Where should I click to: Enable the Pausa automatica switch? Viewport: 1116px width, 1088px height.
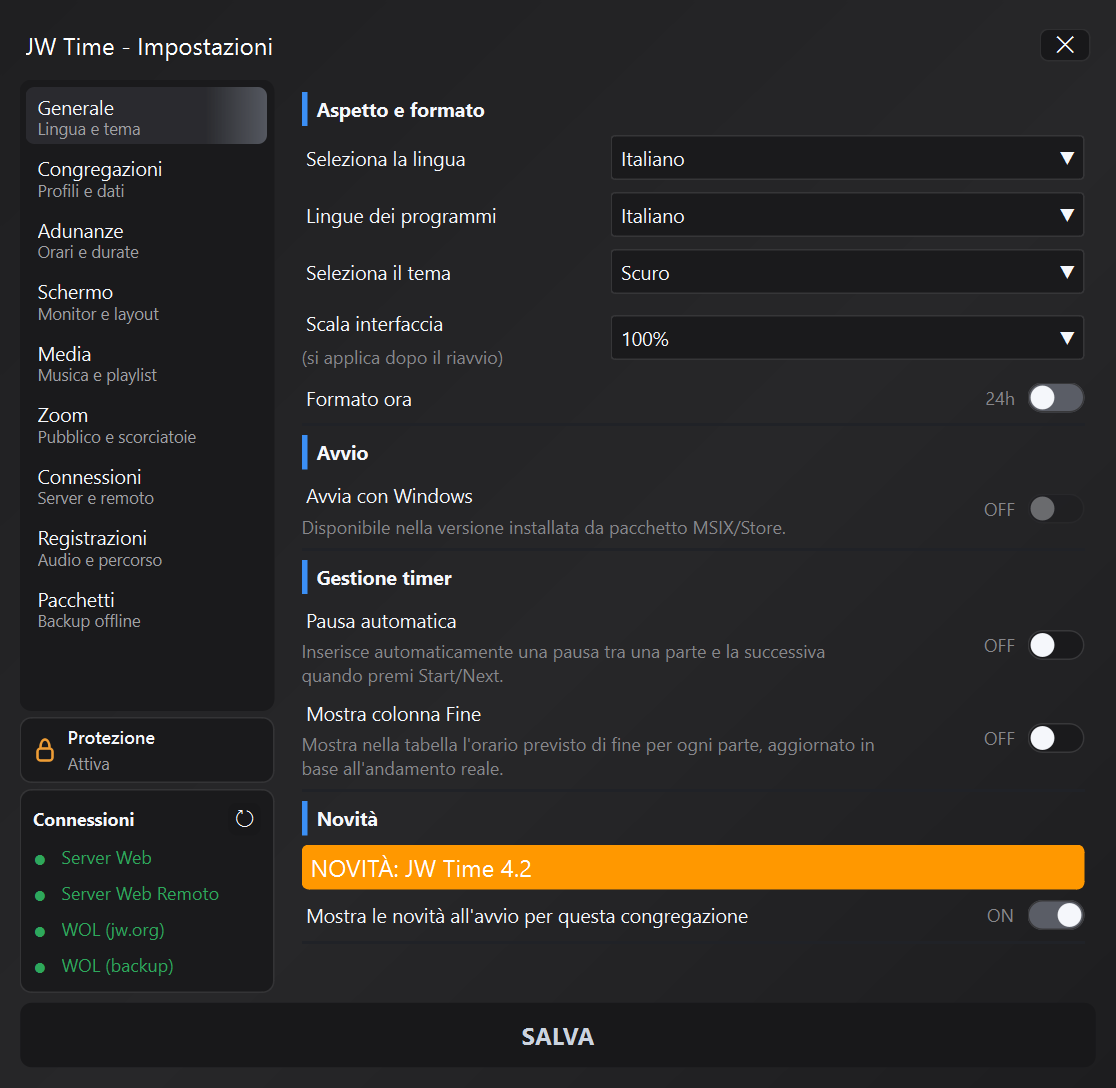1056,645
